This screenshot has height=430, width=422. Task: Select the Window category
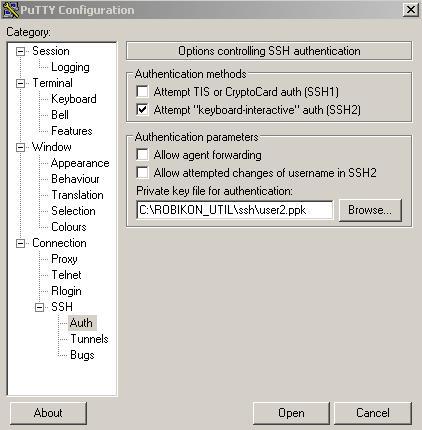click(52, 147)
